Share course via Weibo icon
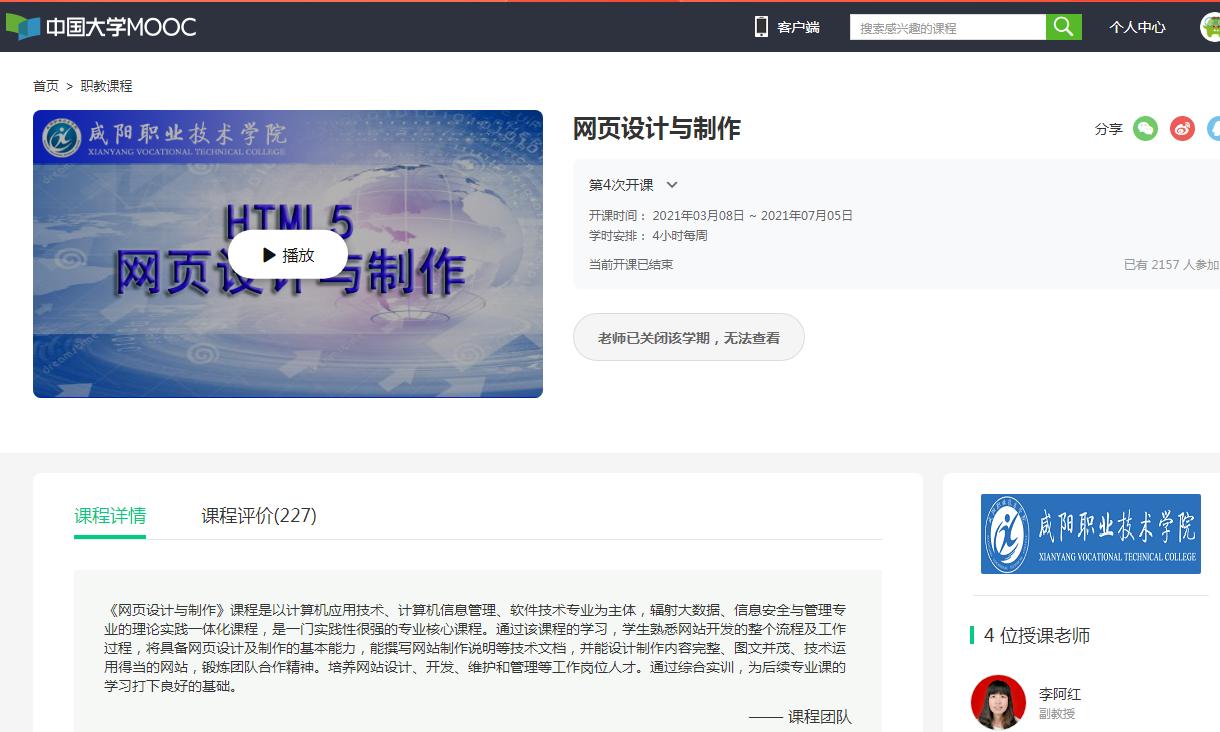Screen dimensions: 1220x732 click(x=1182, y=129)
